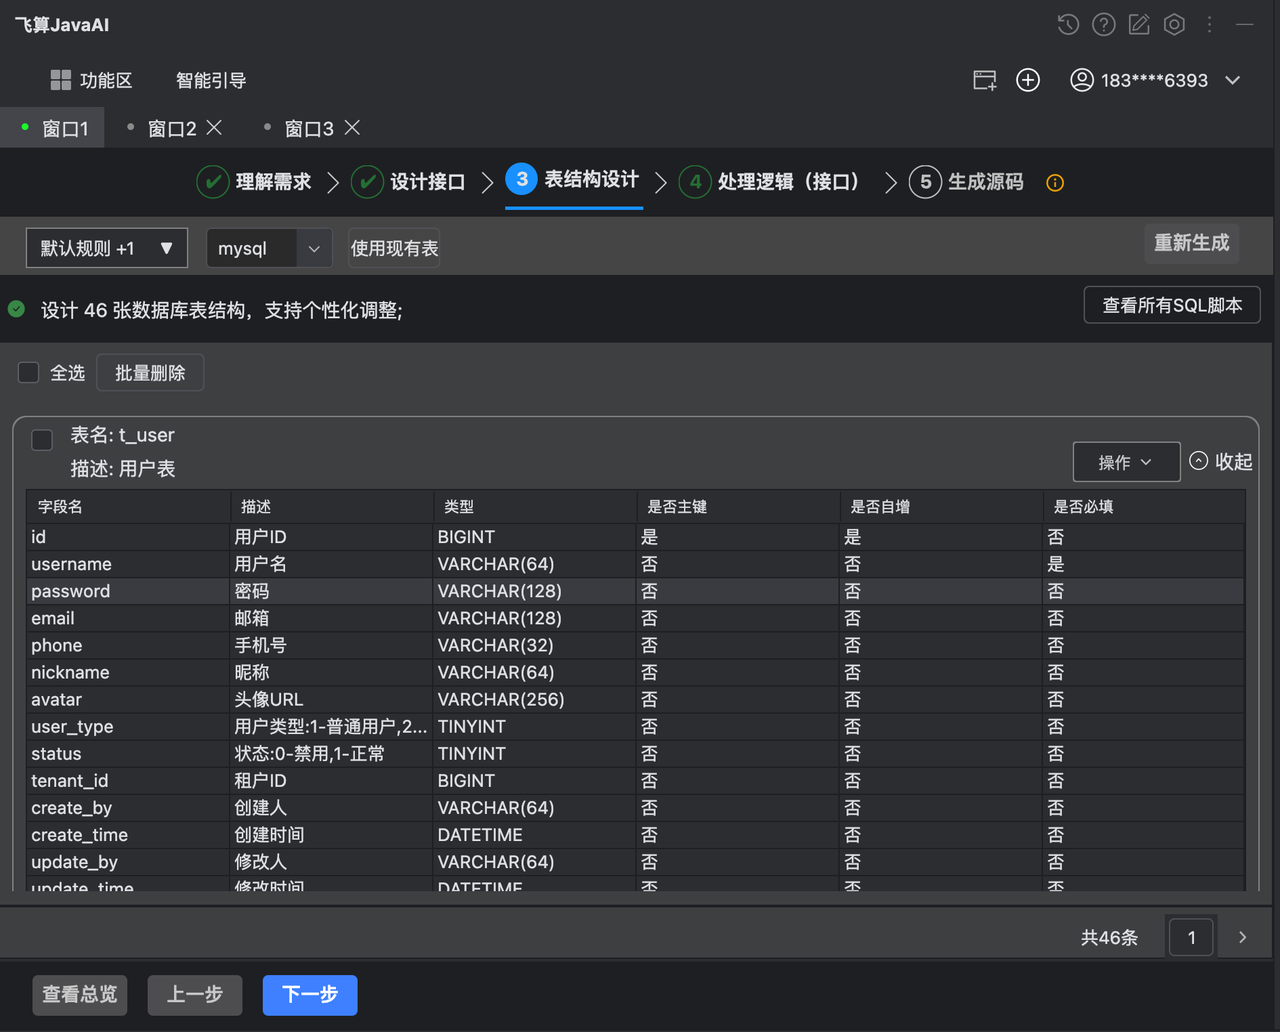
Task: Tick the t_user table checkbox
Action: pos(42,440)
